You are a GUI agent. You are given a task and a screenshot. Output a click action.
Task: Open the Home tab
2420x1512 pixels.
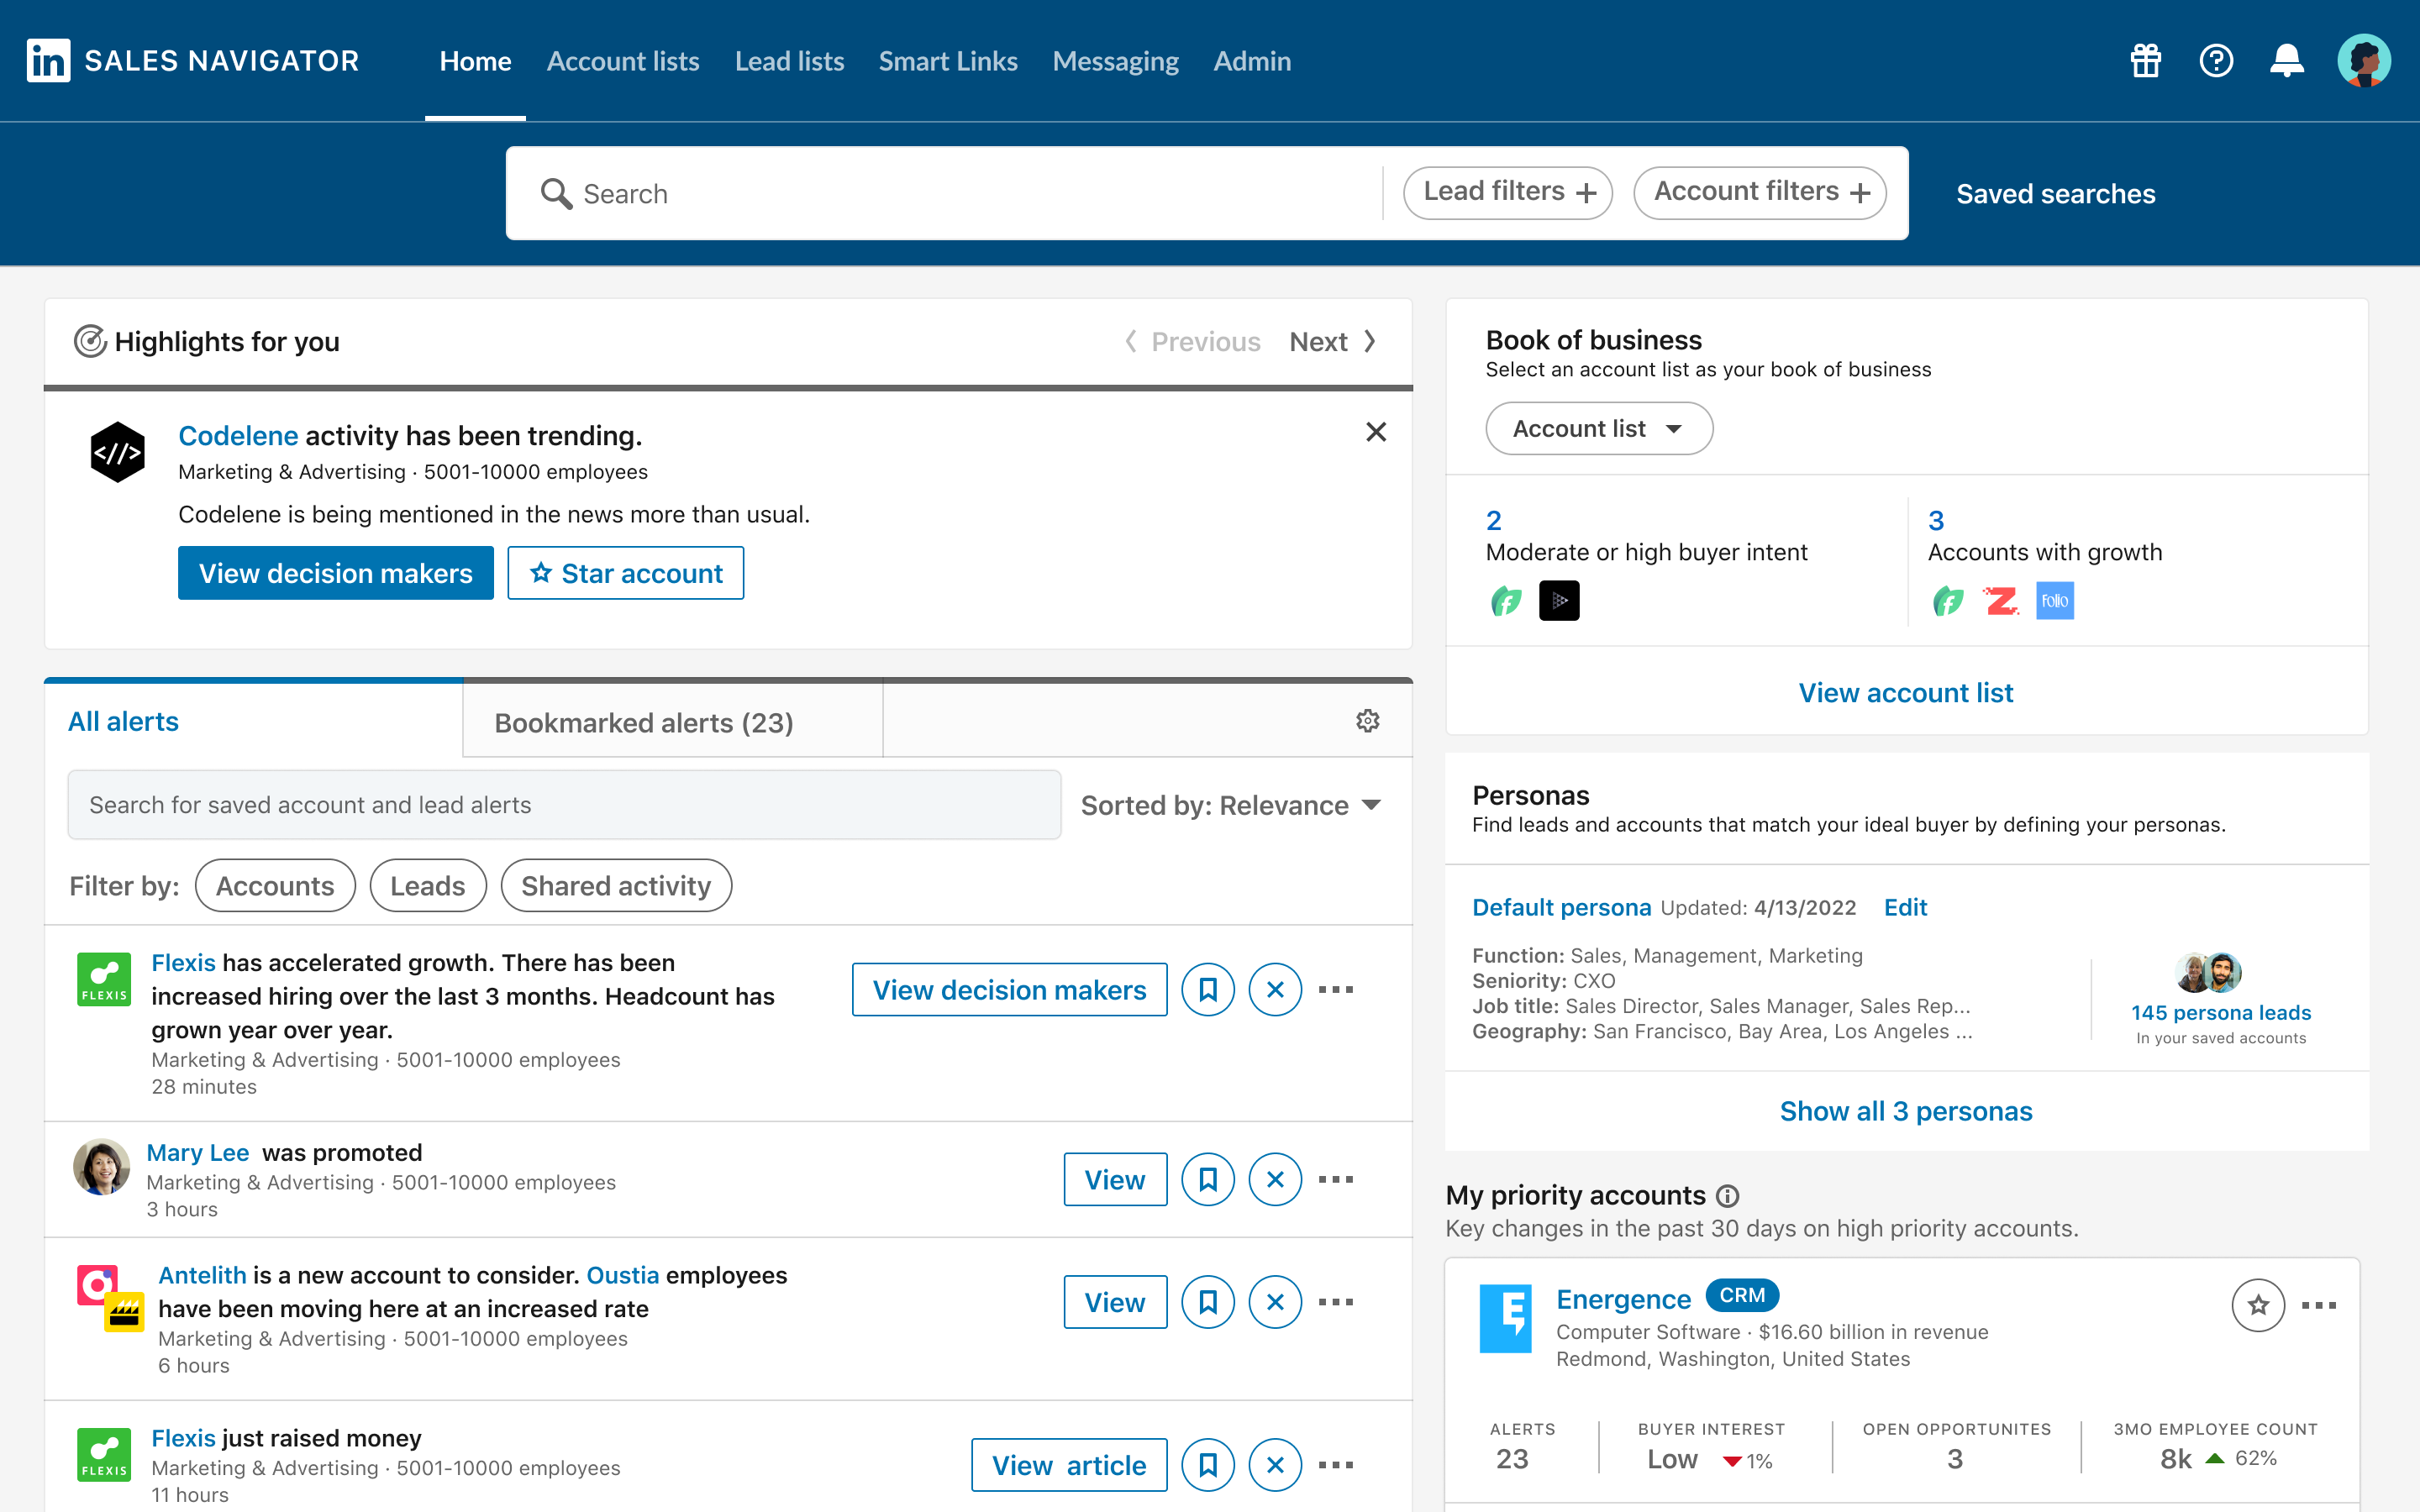pos(475,61)
